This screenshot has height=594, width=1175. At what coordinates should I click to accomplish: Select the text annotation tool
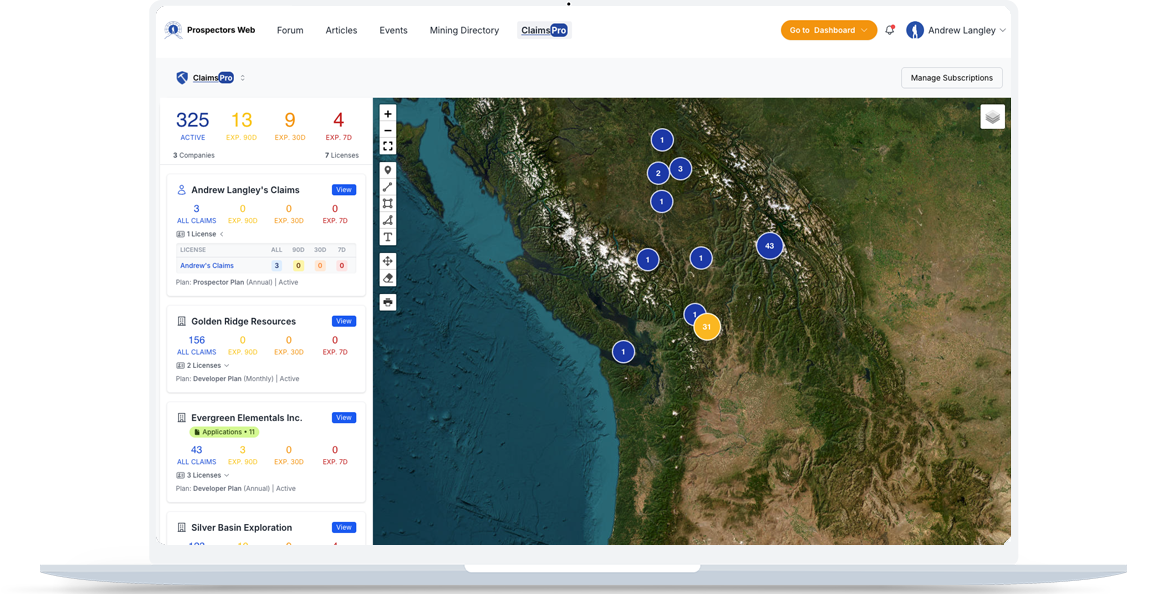388,236
